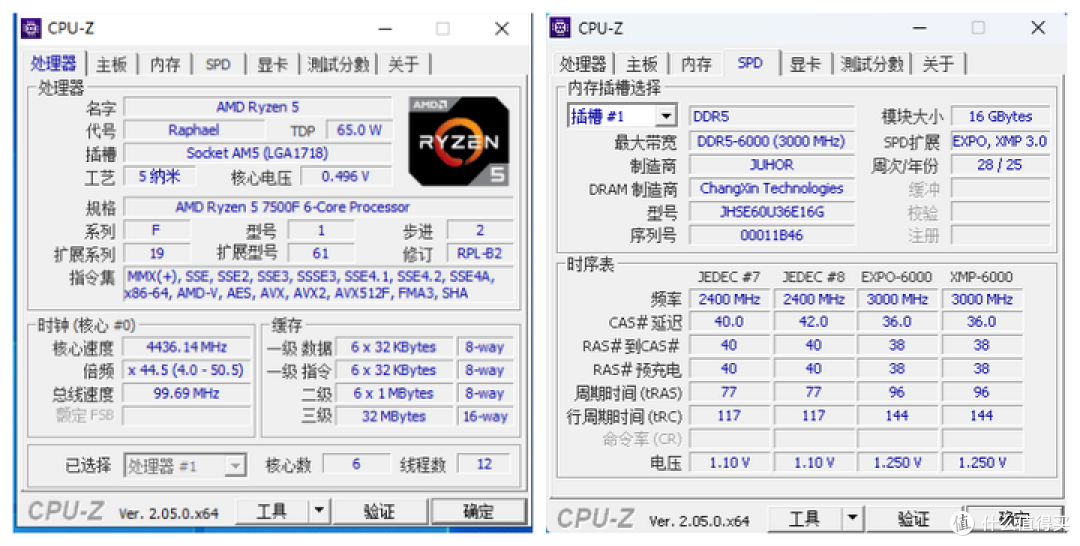Click EXPO-6000 voltage '1.250 V'
The image size is (1080, 546).
pyautogui.click(x=897, y=463)
